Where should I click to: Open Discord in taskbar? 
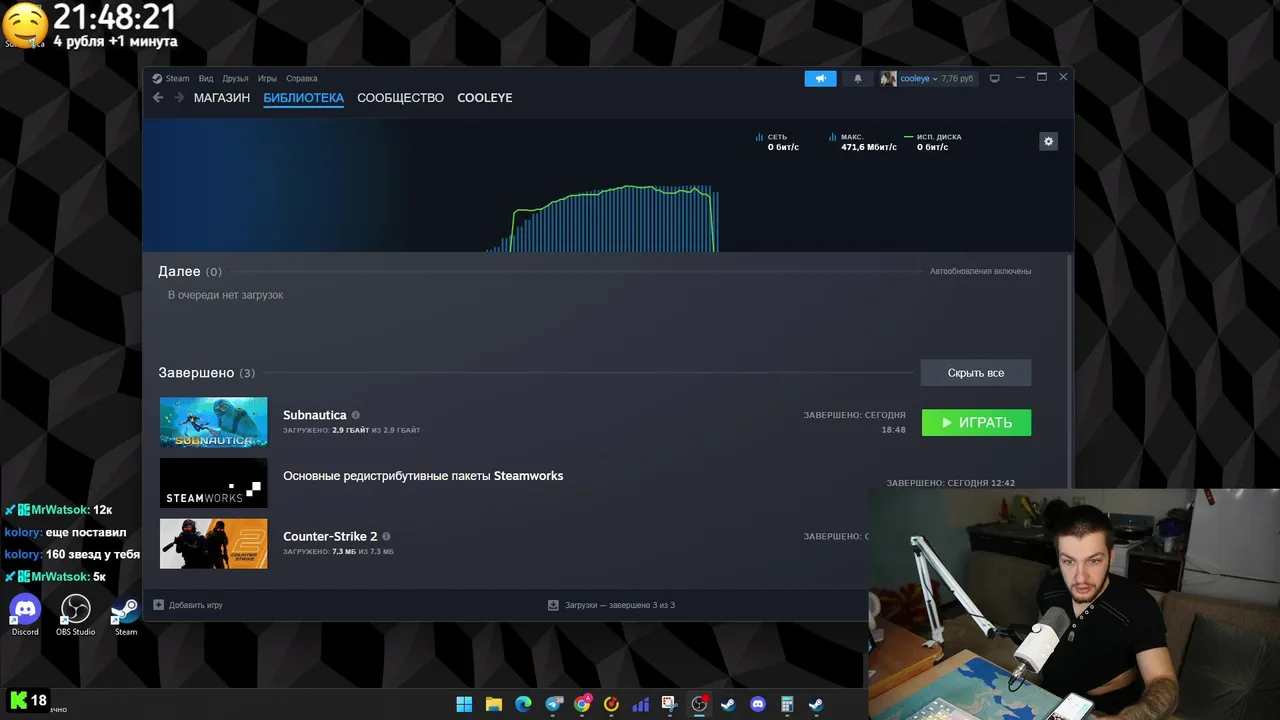757,704
